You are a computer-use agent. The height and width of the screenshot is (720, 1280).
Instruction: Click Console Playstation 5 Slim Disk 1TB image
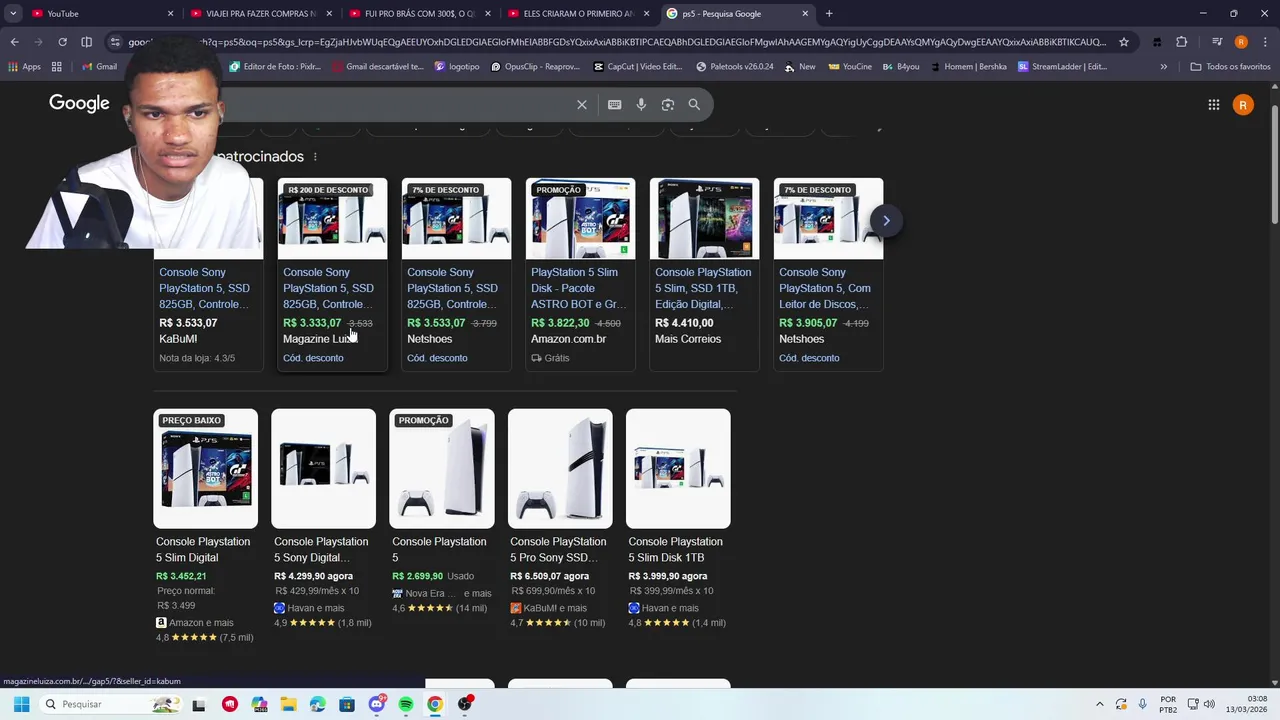(x=678, y=468)
